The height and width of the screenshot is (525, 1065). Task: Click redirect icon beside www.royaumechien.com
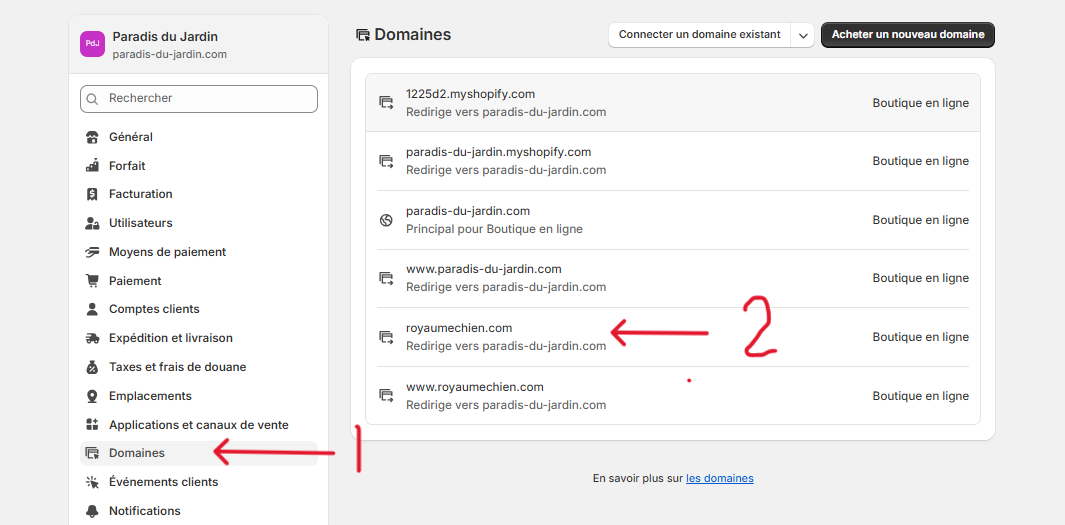point(386,395)
